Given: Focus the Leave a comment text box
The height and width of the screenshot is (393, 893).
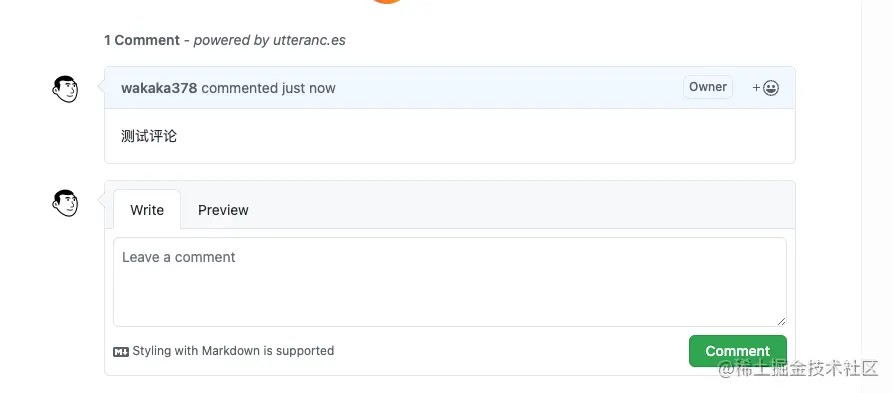Looking at the screenshot, I should coord(450,282).
